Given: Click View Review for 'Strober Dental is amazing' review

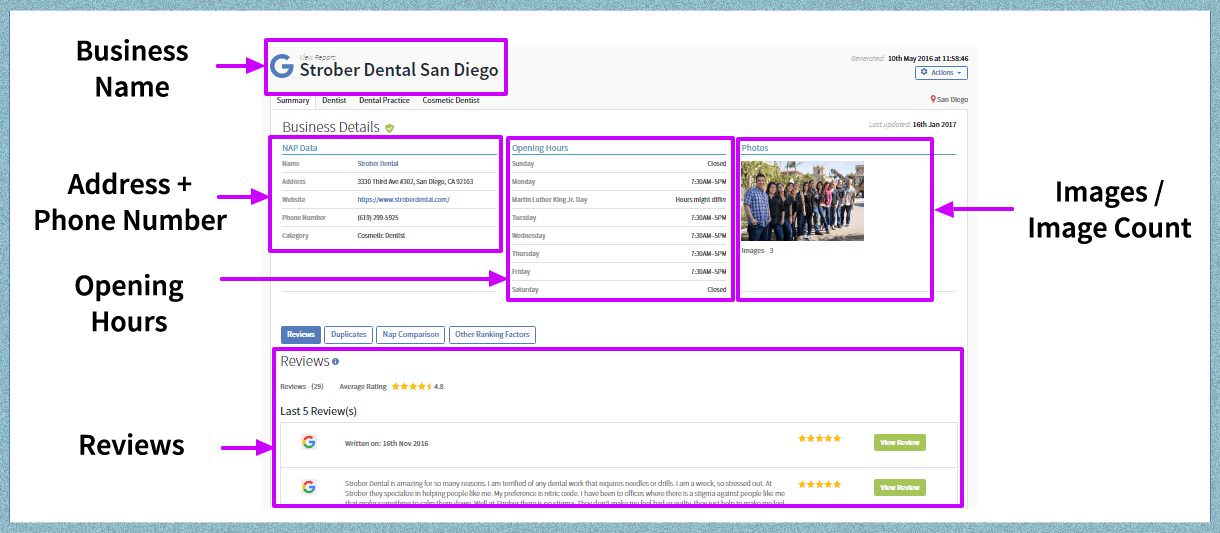Looking at the screenshot, I should tap(900, 487).
